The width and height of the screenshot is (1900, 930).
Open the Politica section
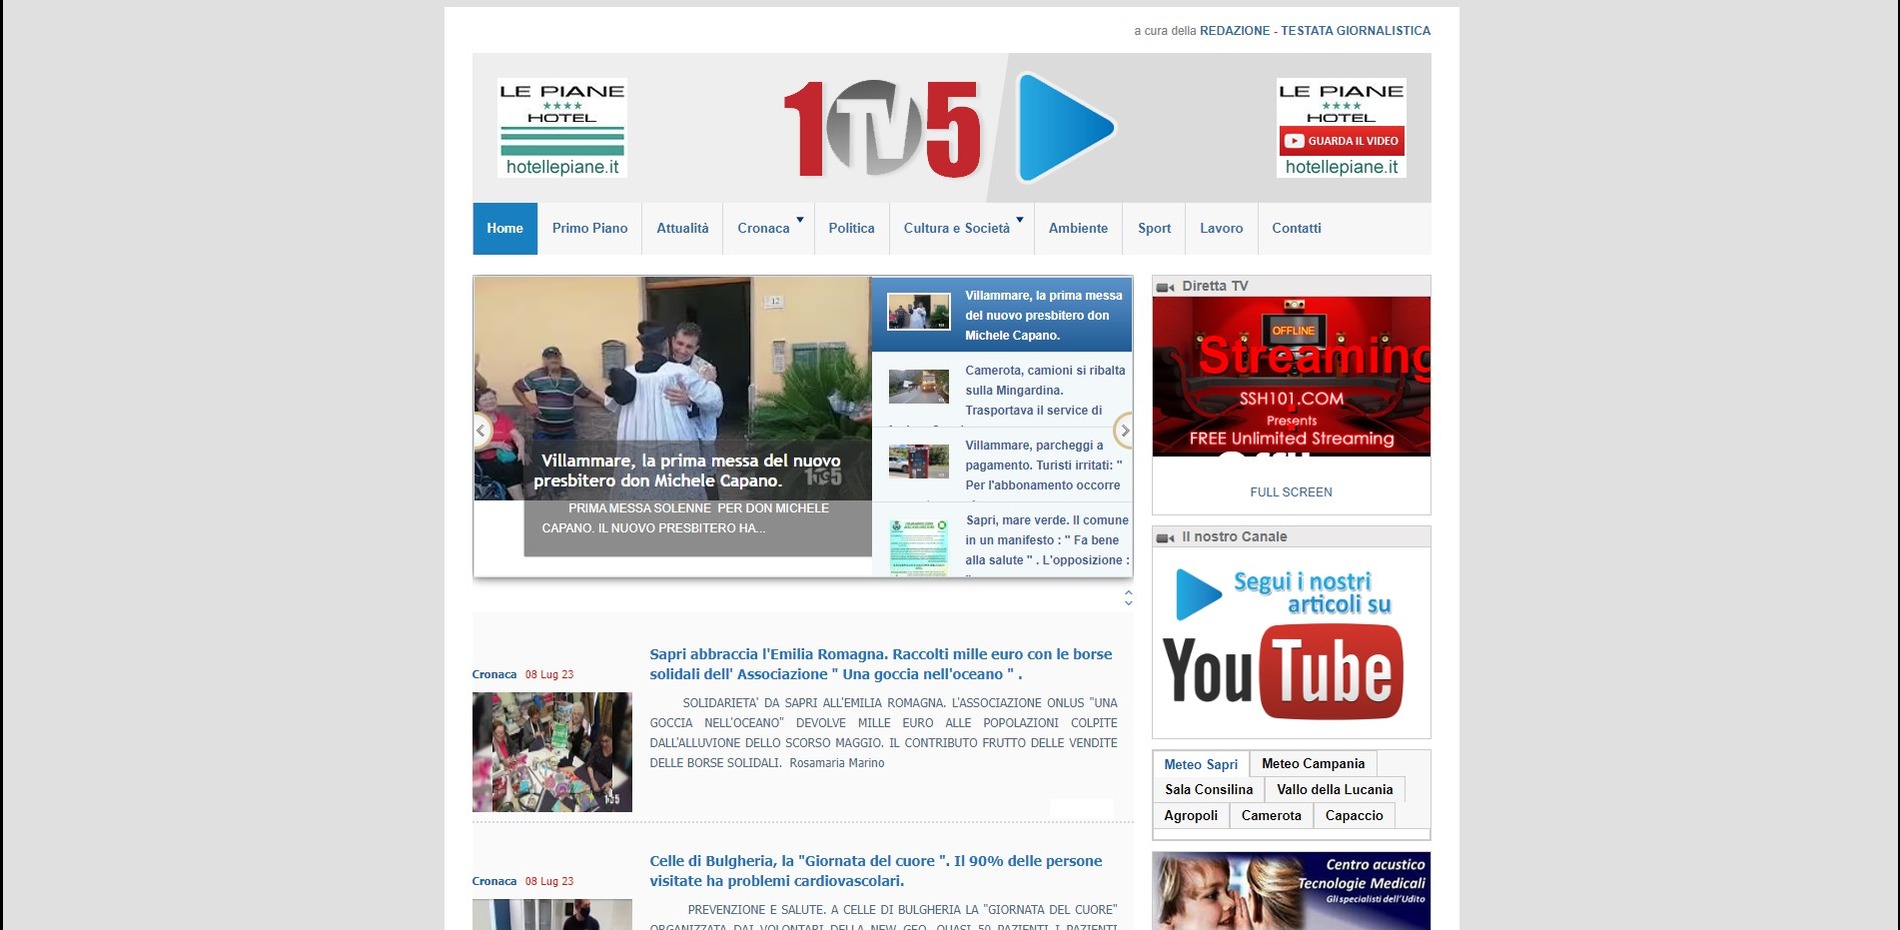(x=851, y=228)
